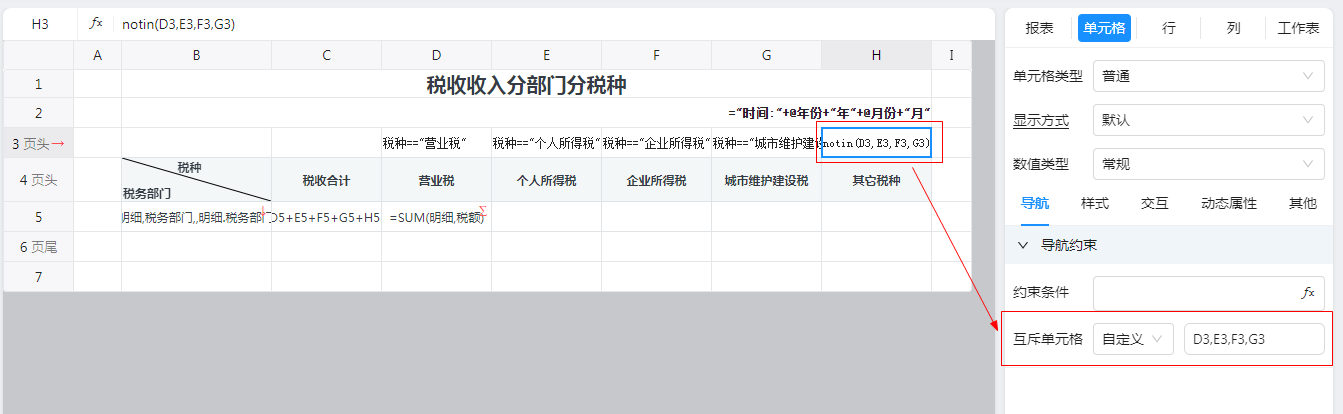
Task: Click the 互斥单元格 input with D3,E3,F3,G3
Action: (1254, 339)
